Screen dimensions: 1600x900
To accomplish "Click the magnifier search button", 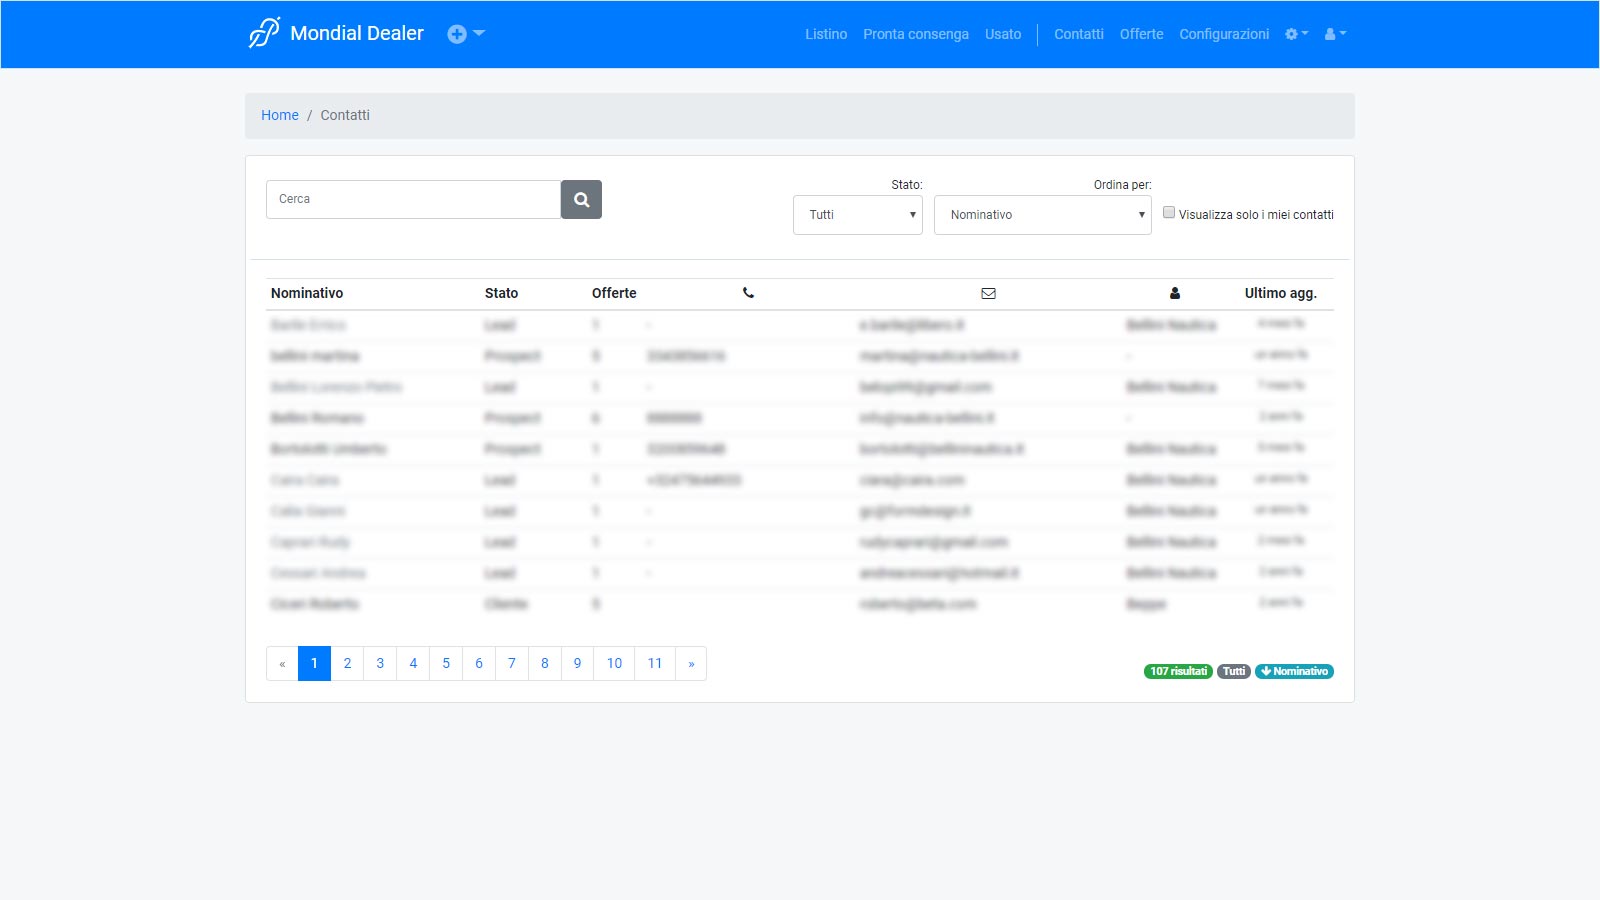I will click(581, 200).
